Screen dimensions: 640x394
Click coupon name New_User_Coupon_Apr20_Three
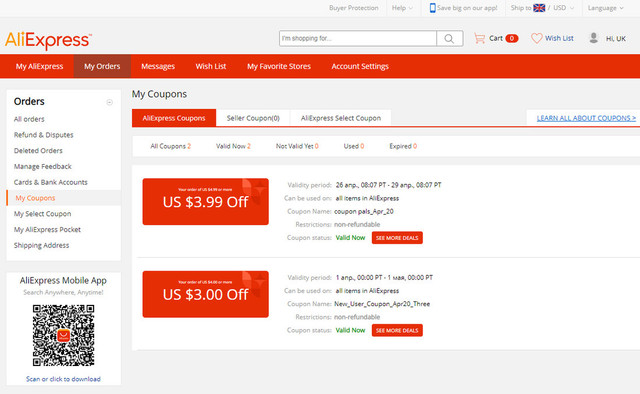(x=382, y=304)
